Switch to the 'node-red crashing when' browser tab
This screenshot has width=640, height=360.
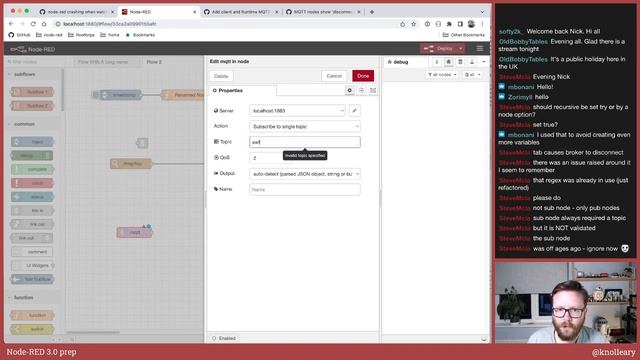77,12
